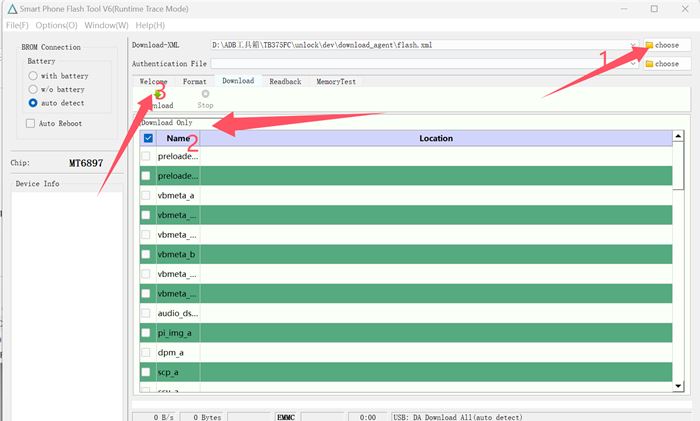Click the vbmeta_a partition name

(x=176, y=196)
